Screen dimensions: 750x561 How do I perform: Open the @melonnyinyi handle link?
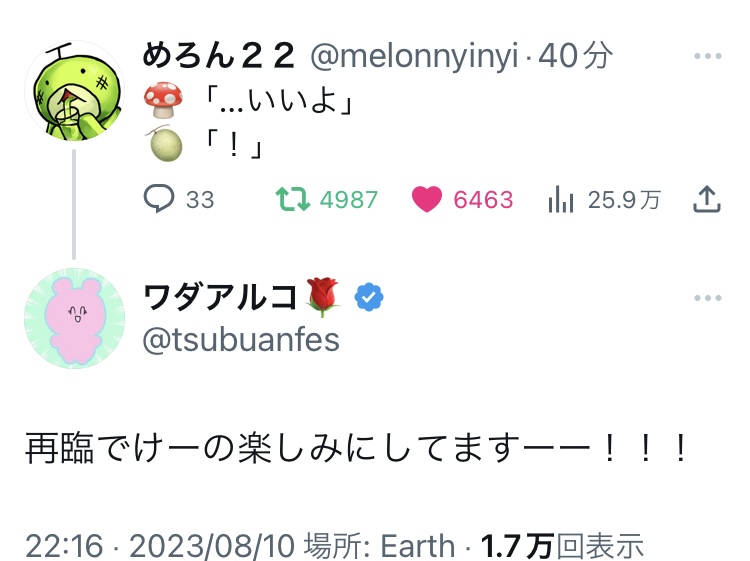pos(415,57)
